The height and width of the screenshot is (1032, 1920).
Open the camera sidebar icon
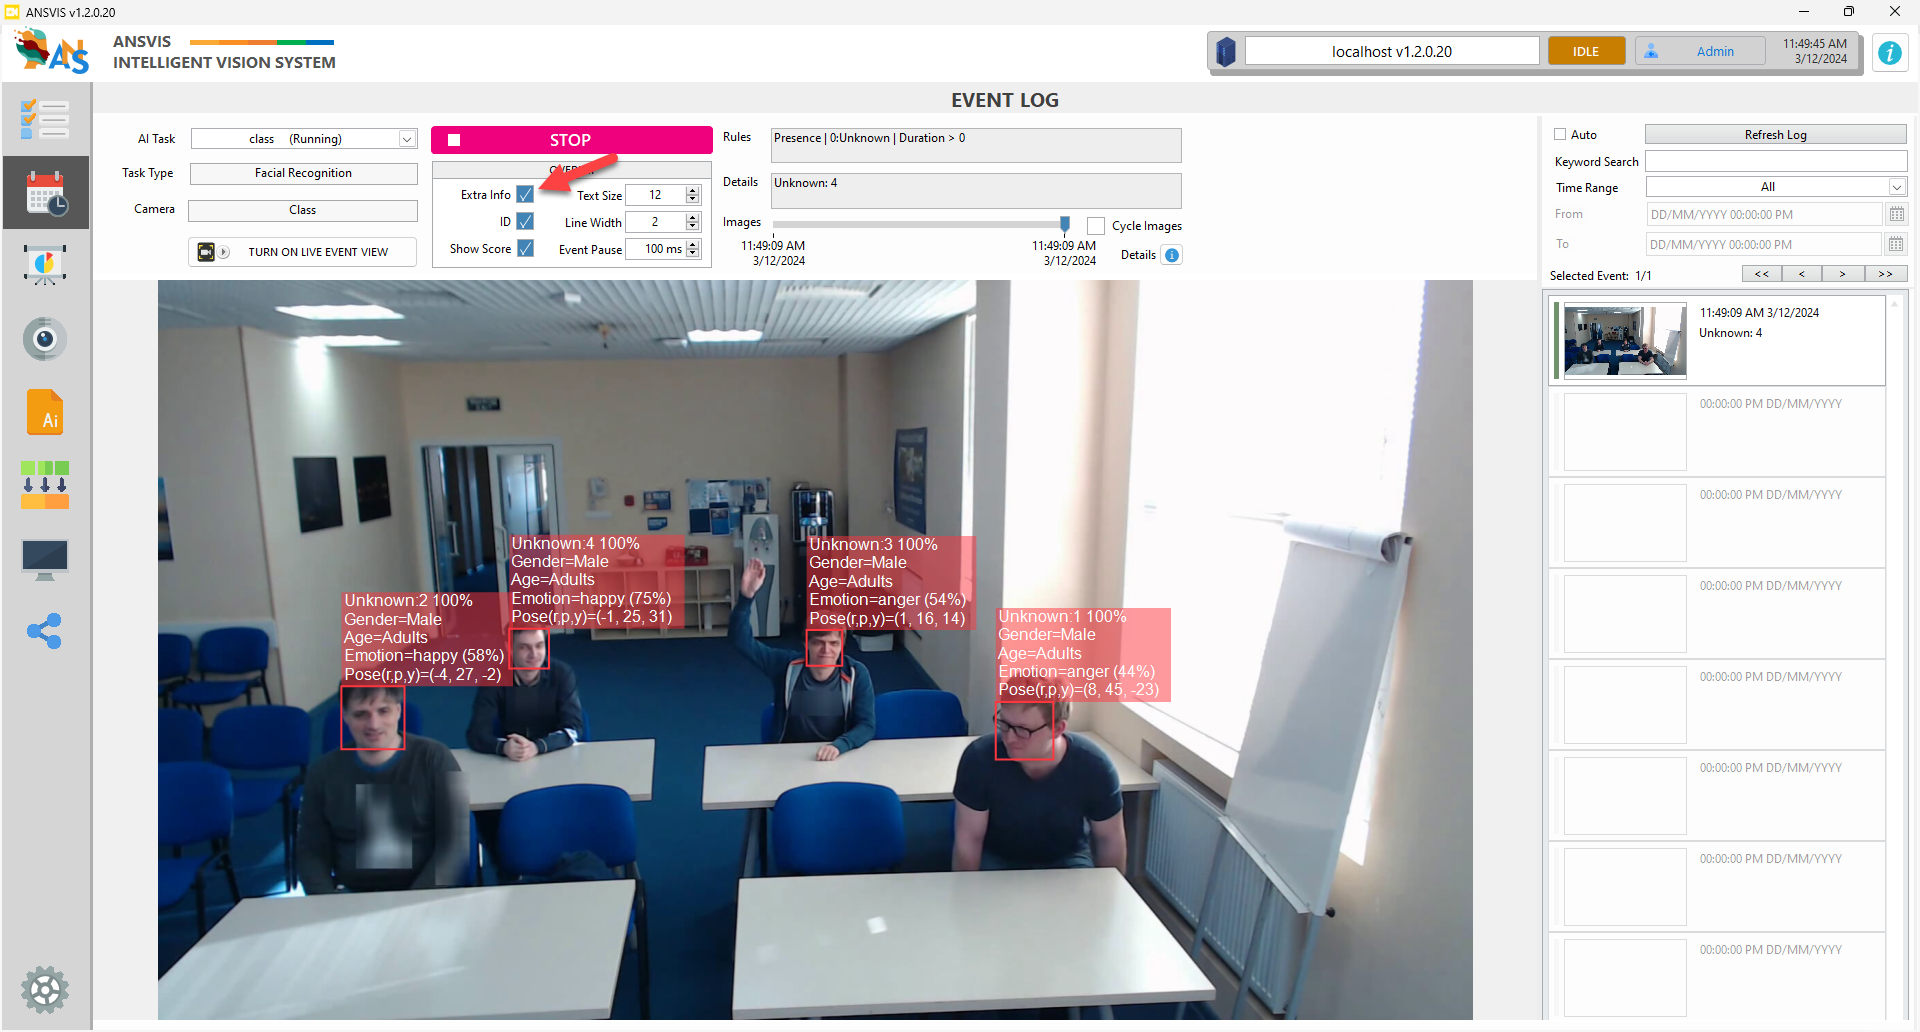45,339
